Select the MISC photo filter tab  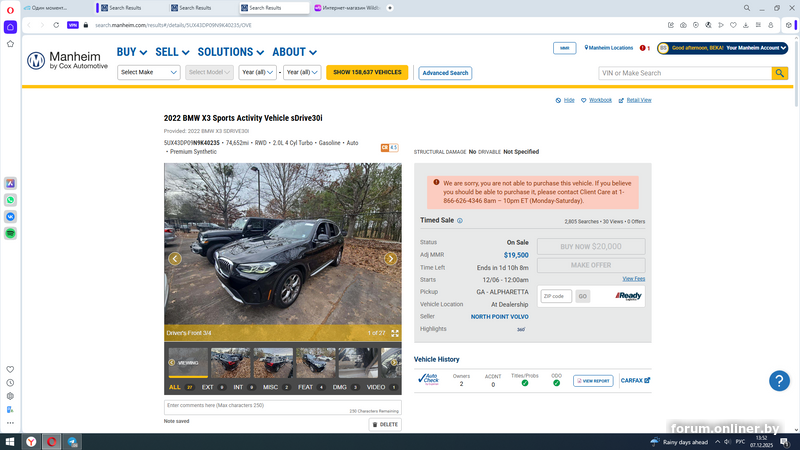(x=276, y=387)
